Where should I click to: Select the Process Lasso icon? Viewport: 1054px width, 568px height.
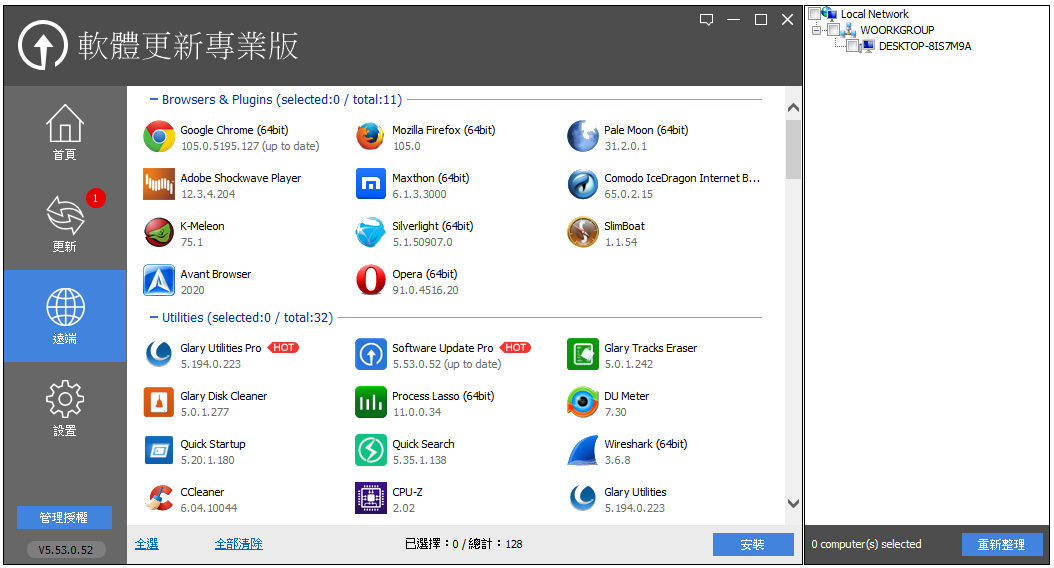pyautogui.click(x=370, y=403)
